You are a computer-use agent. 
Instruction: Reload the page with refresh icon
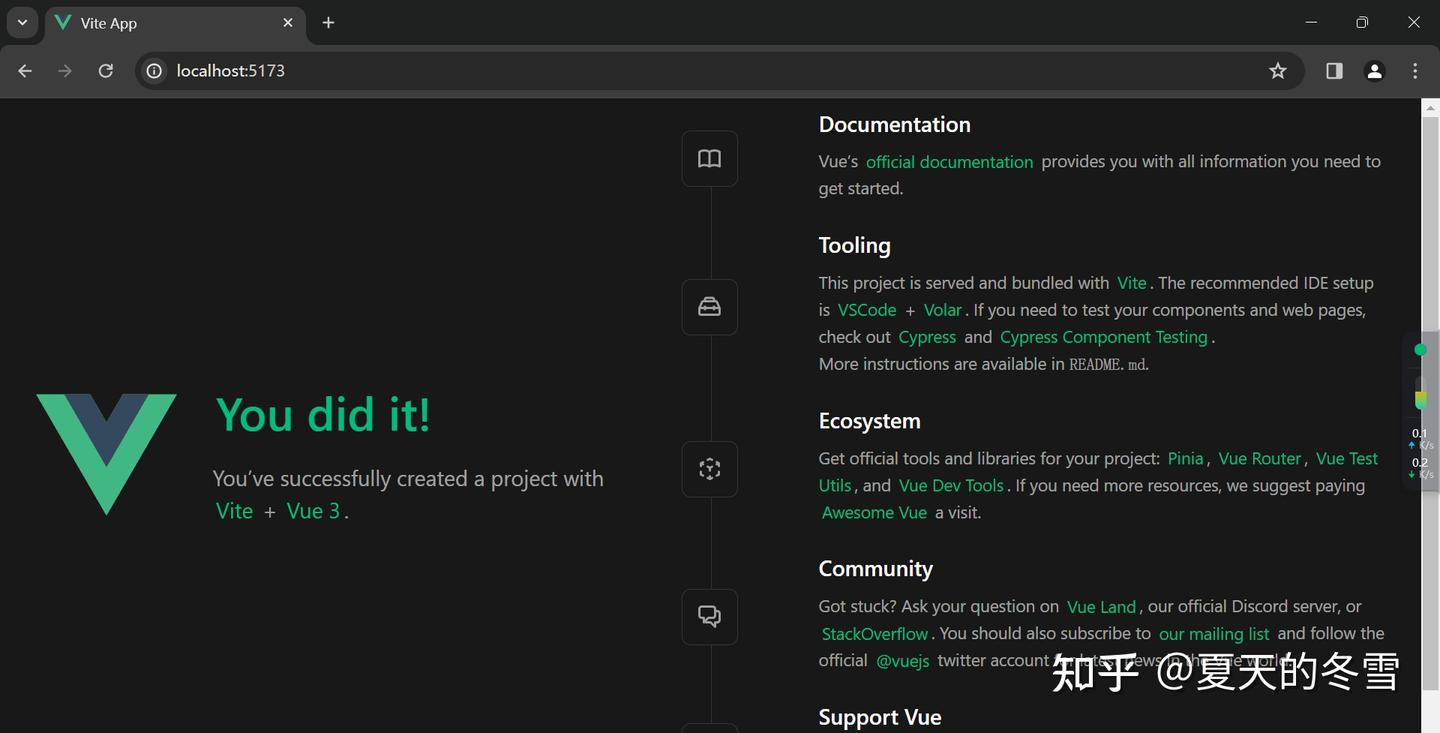[105, 71]
